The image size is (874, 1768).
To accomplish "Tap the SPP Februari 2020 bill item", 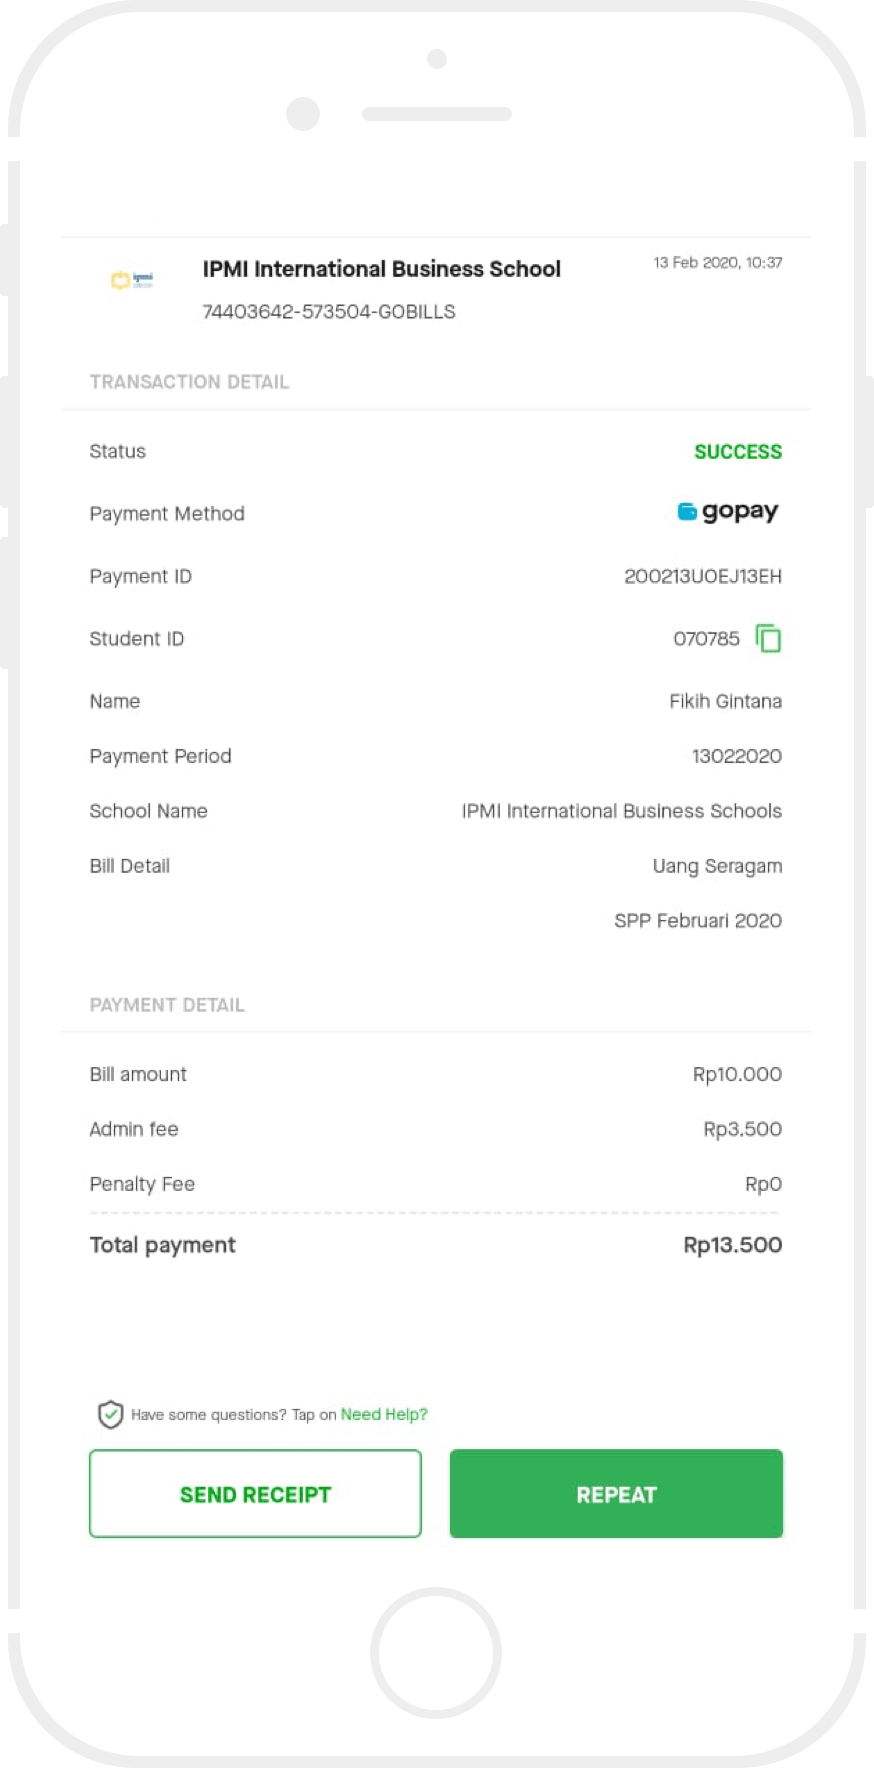I will point(698,921).
